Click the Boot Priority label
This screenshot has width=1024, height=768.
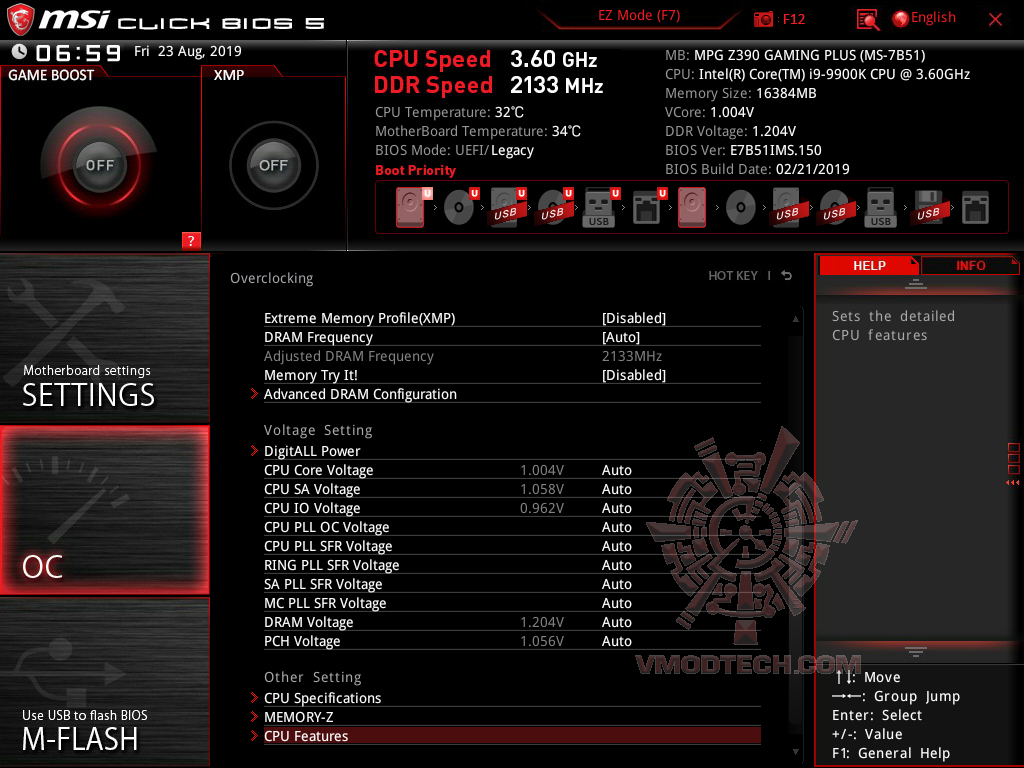pyautogui.click(x=415, y=170)
